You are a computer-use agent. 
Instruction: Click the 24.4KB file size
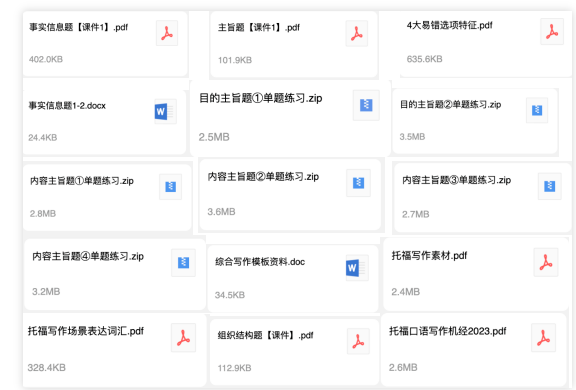43,138
